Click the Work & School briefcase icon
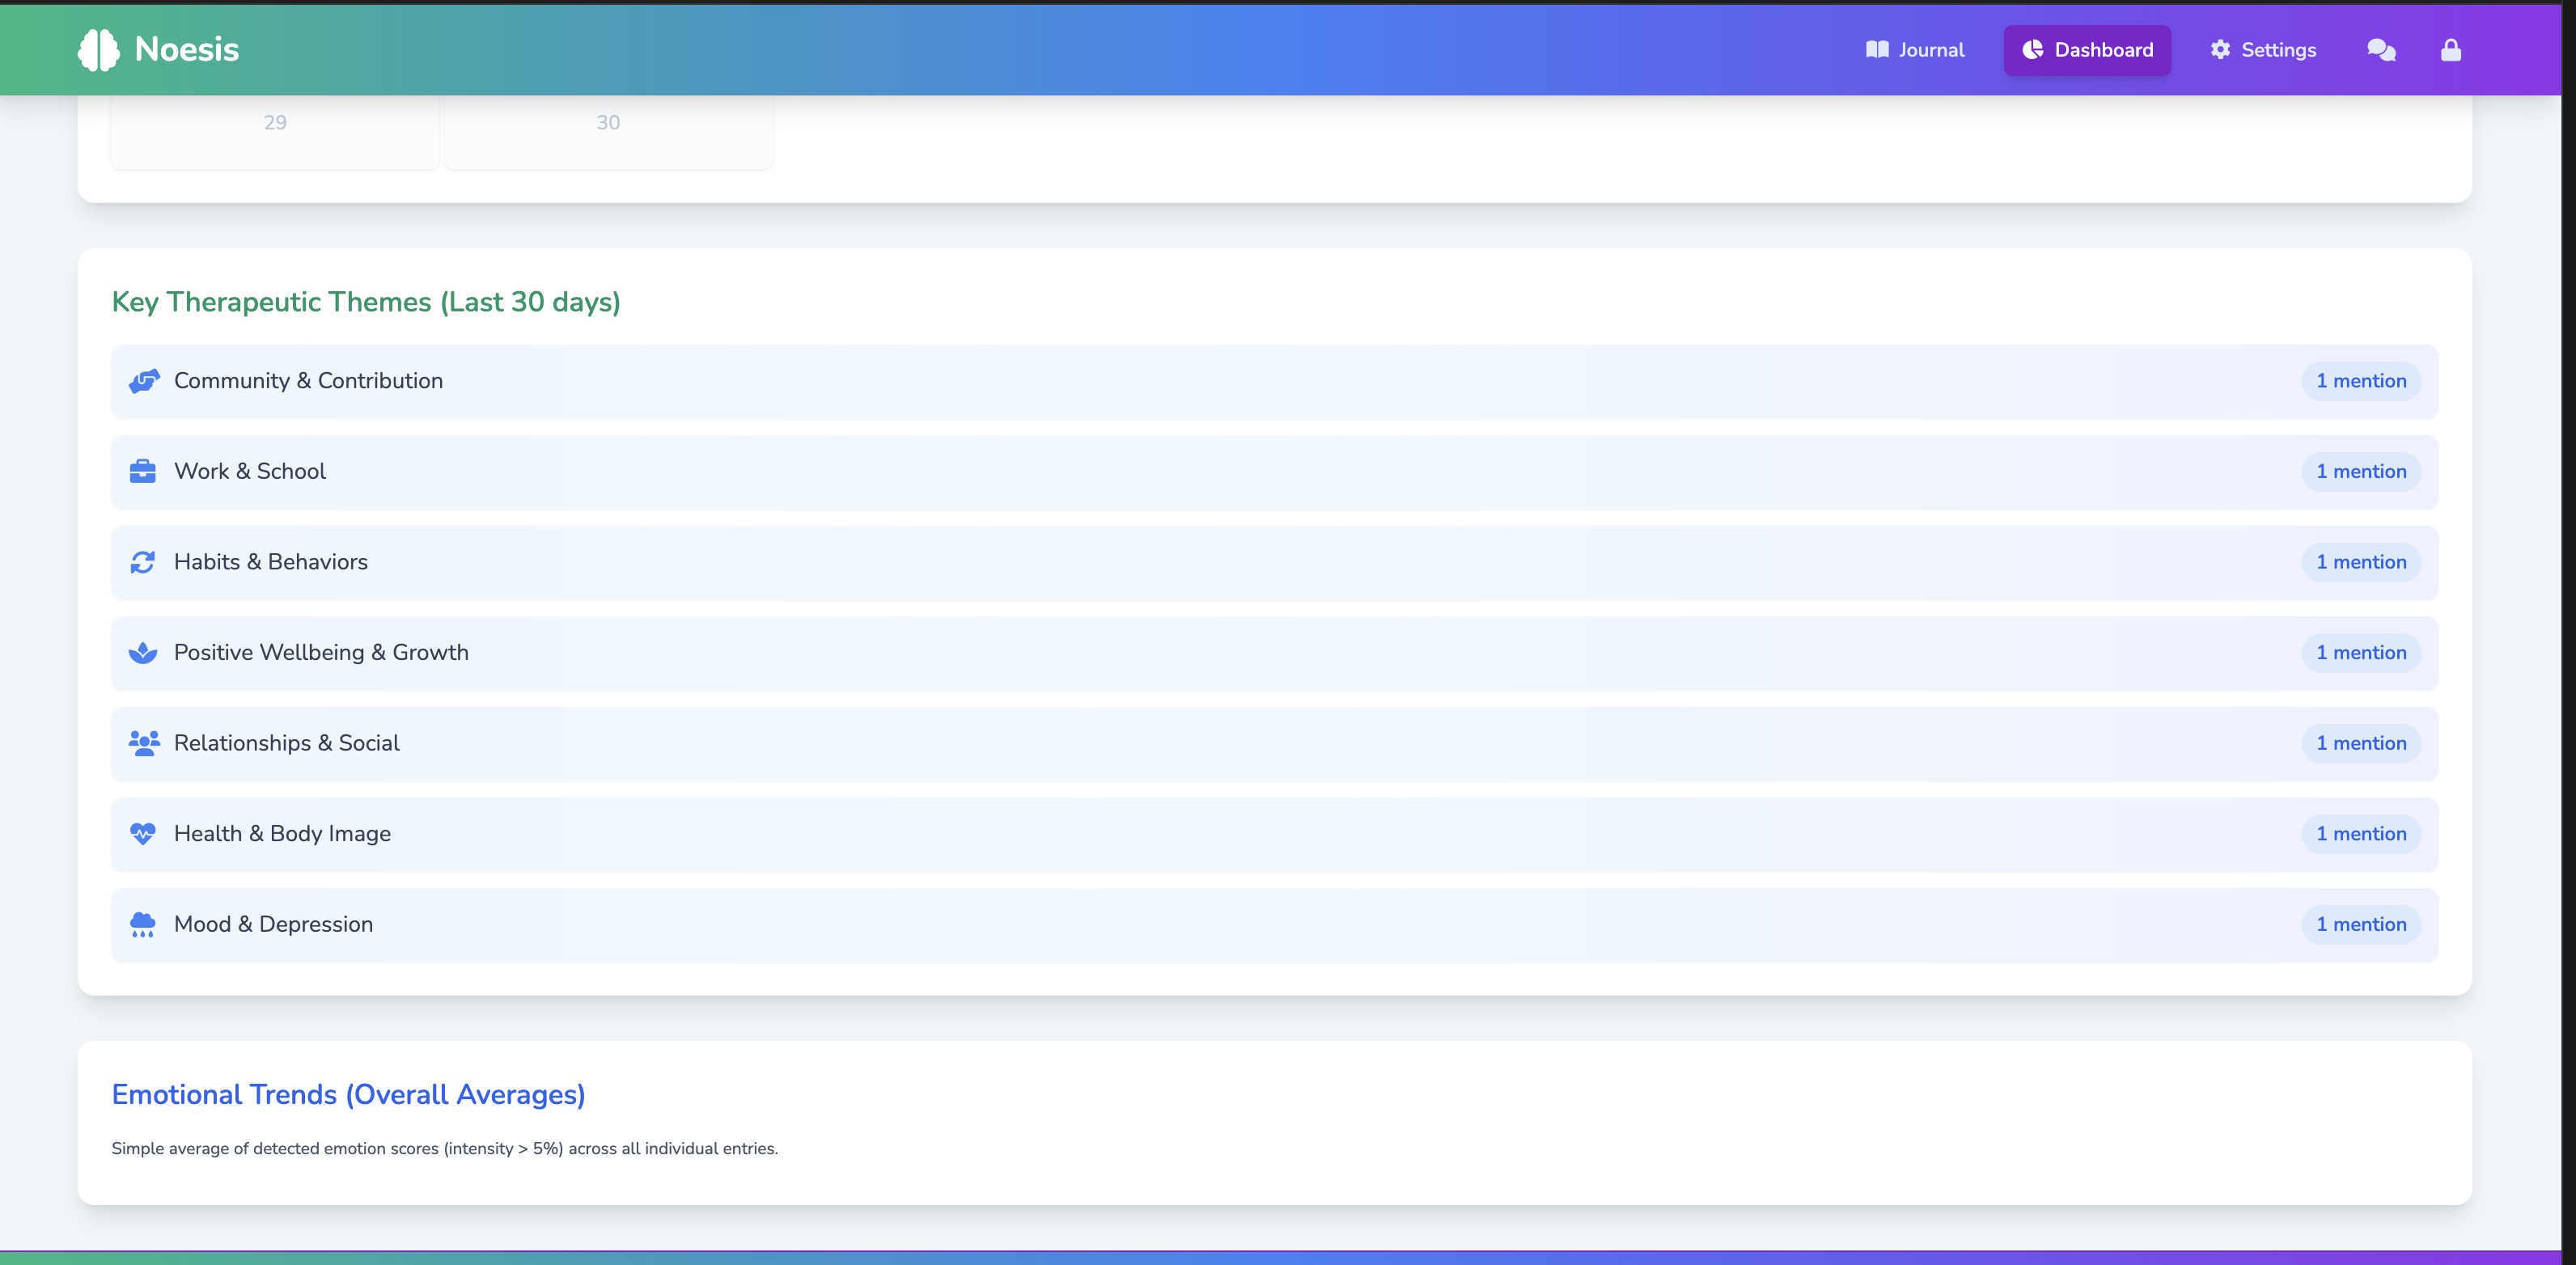Screen dimensions: 2576x1265 (143, 471)
